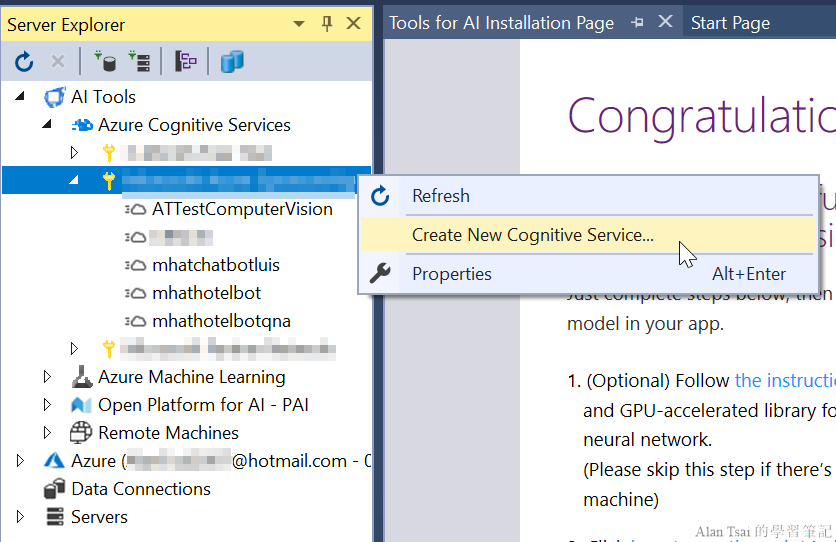Image resolution: width=836 pixels, height=542 pixels.
Task: Click the context menu Refresh icon
Action: (380, 196)
